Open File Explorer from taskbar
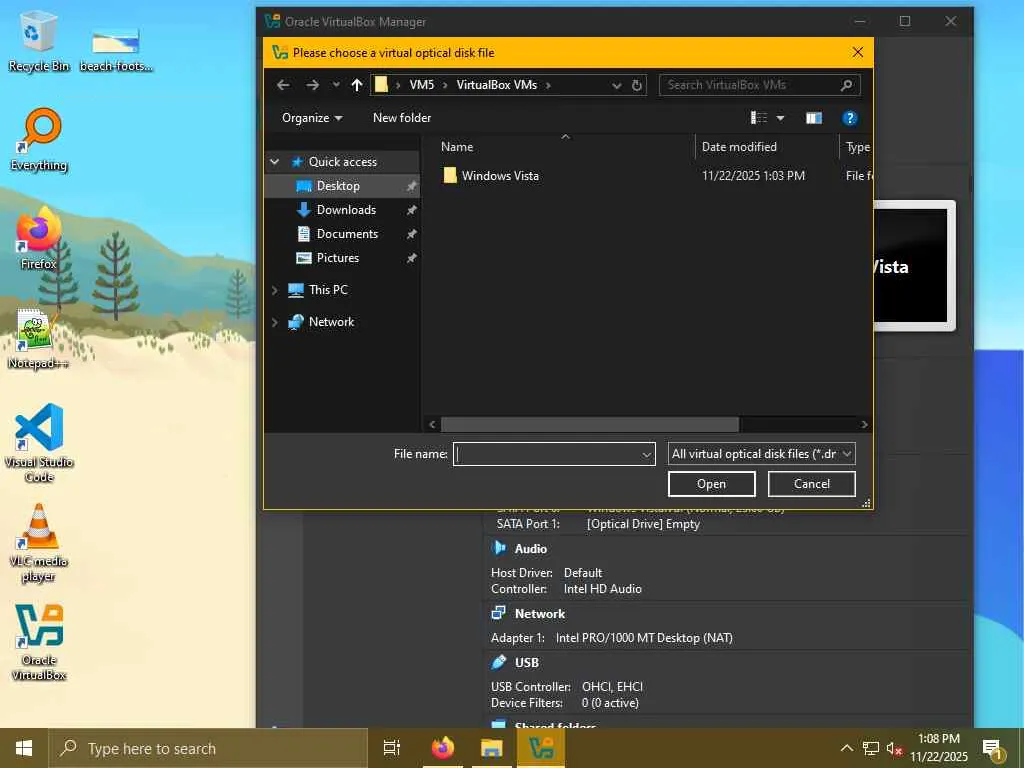This screenshot has height=768, width=1024. click(491, 748)
